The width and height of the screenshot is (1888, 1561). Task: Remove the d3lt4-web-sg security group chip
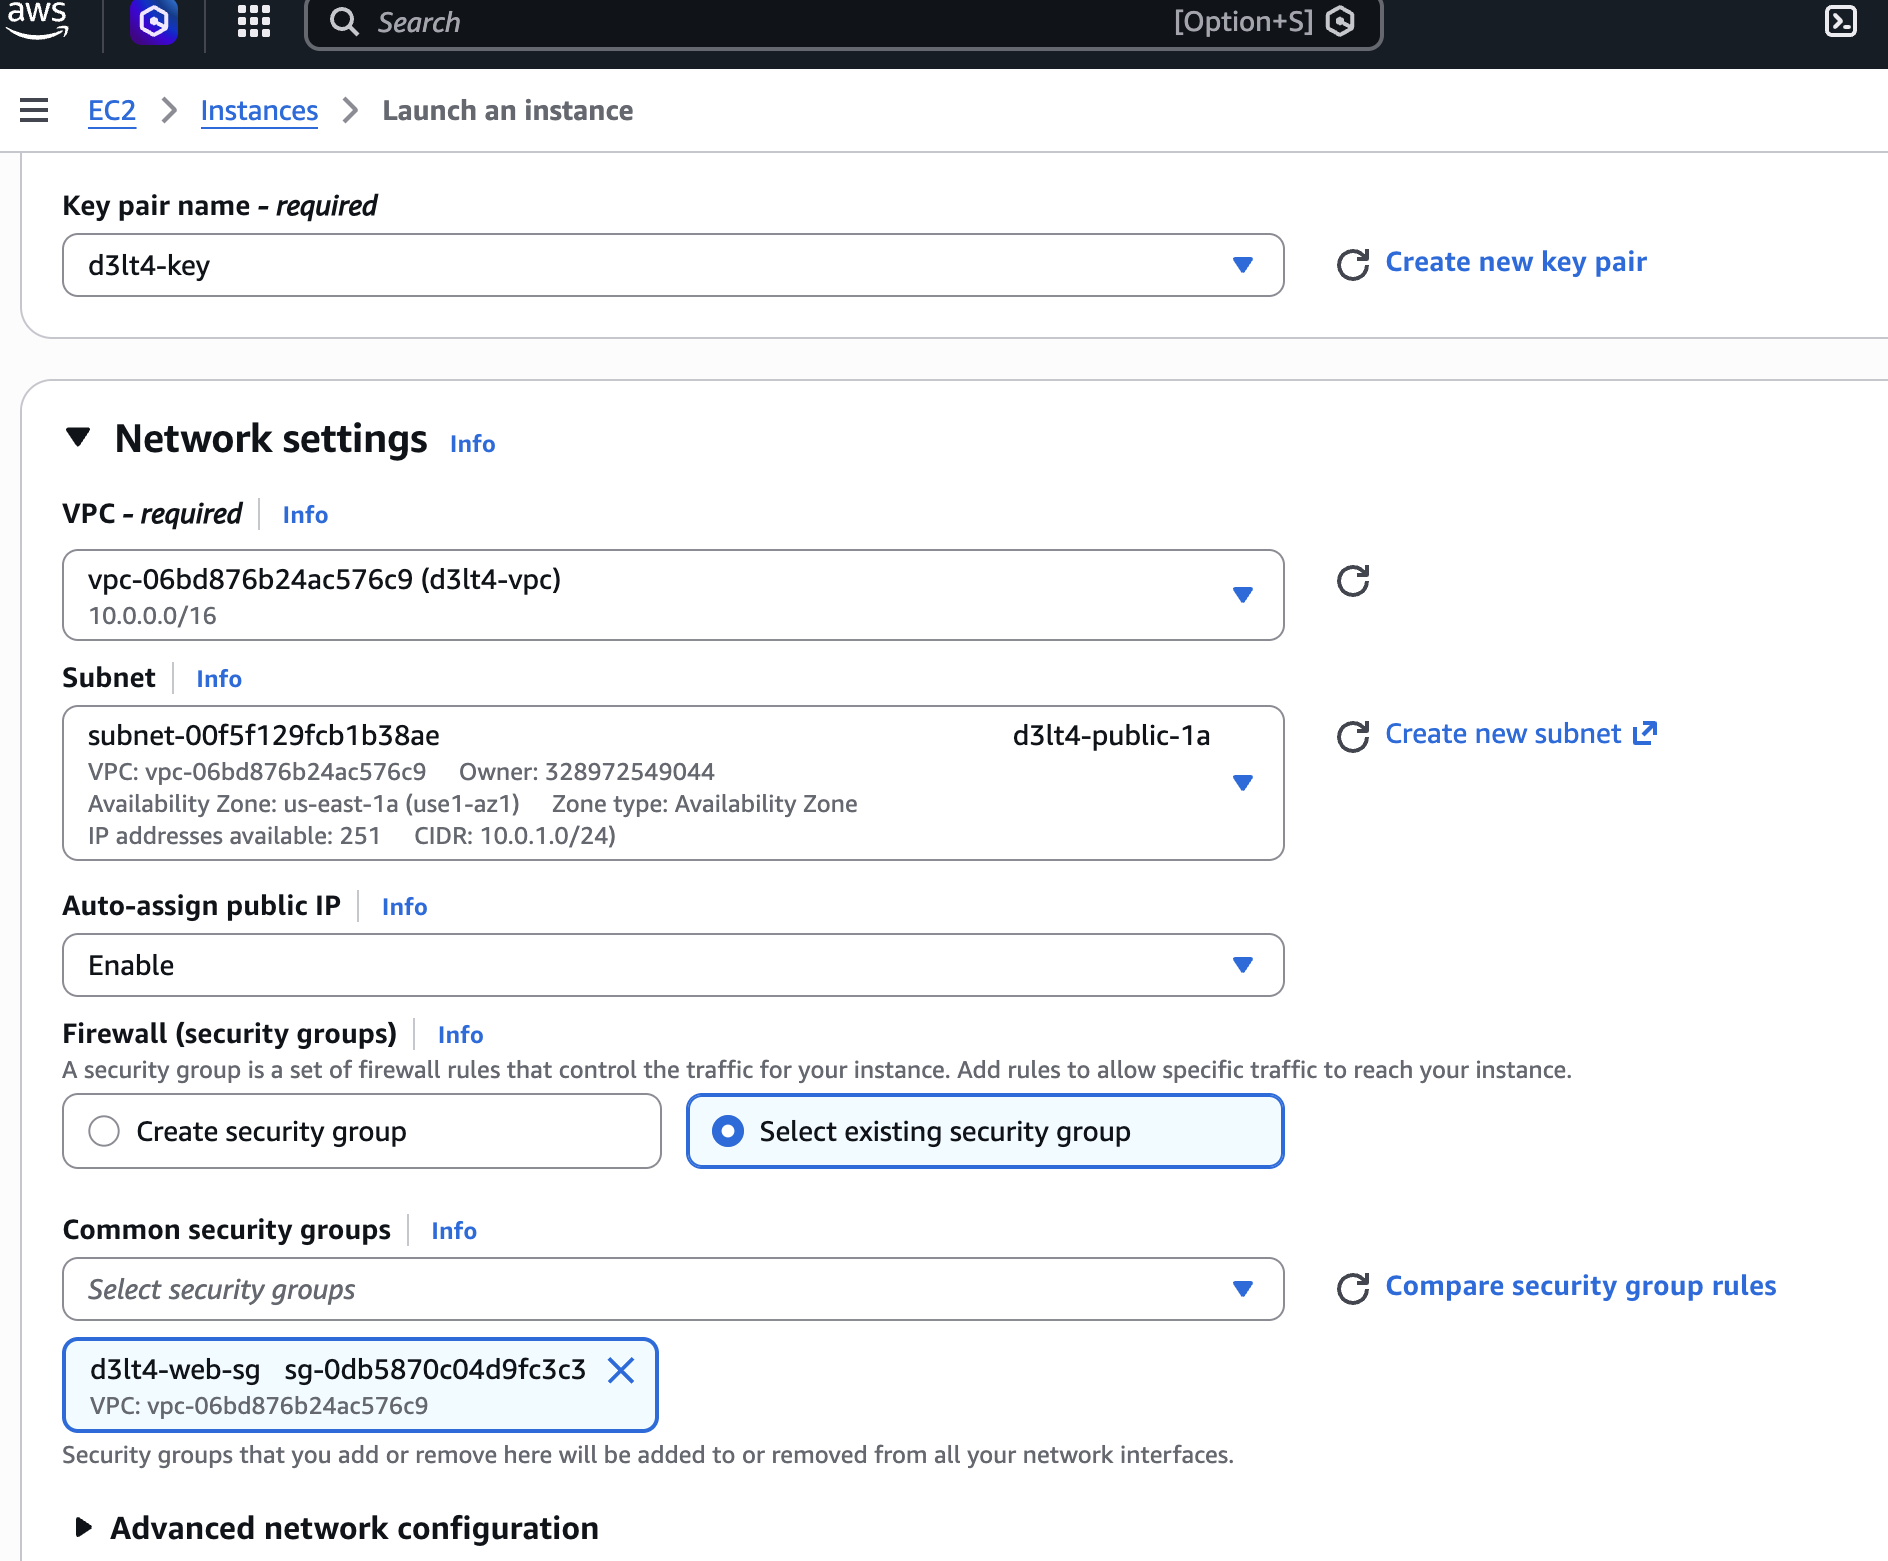pos(622,1371)
